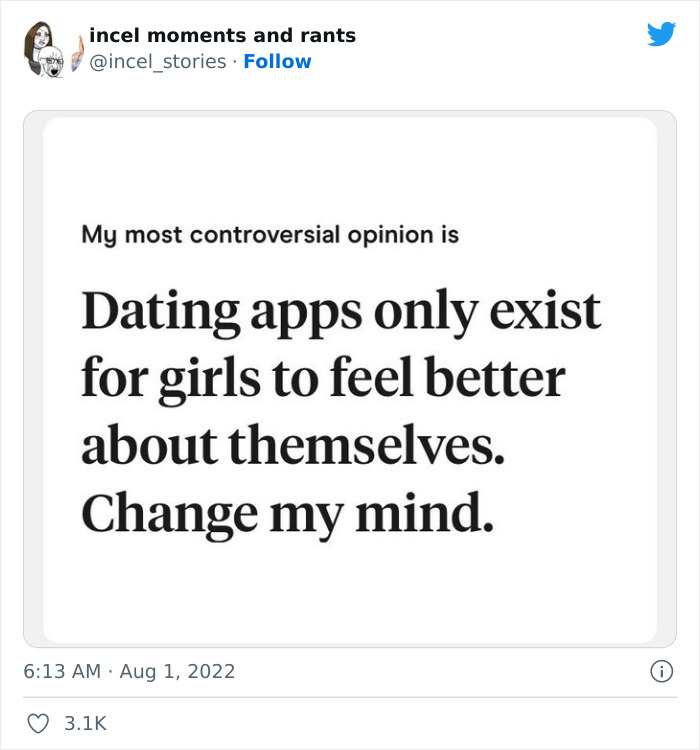Viewport: 700px width, 750px height.
Task: Click the word "controversial" in the prompt
Action: click(268, 236)
